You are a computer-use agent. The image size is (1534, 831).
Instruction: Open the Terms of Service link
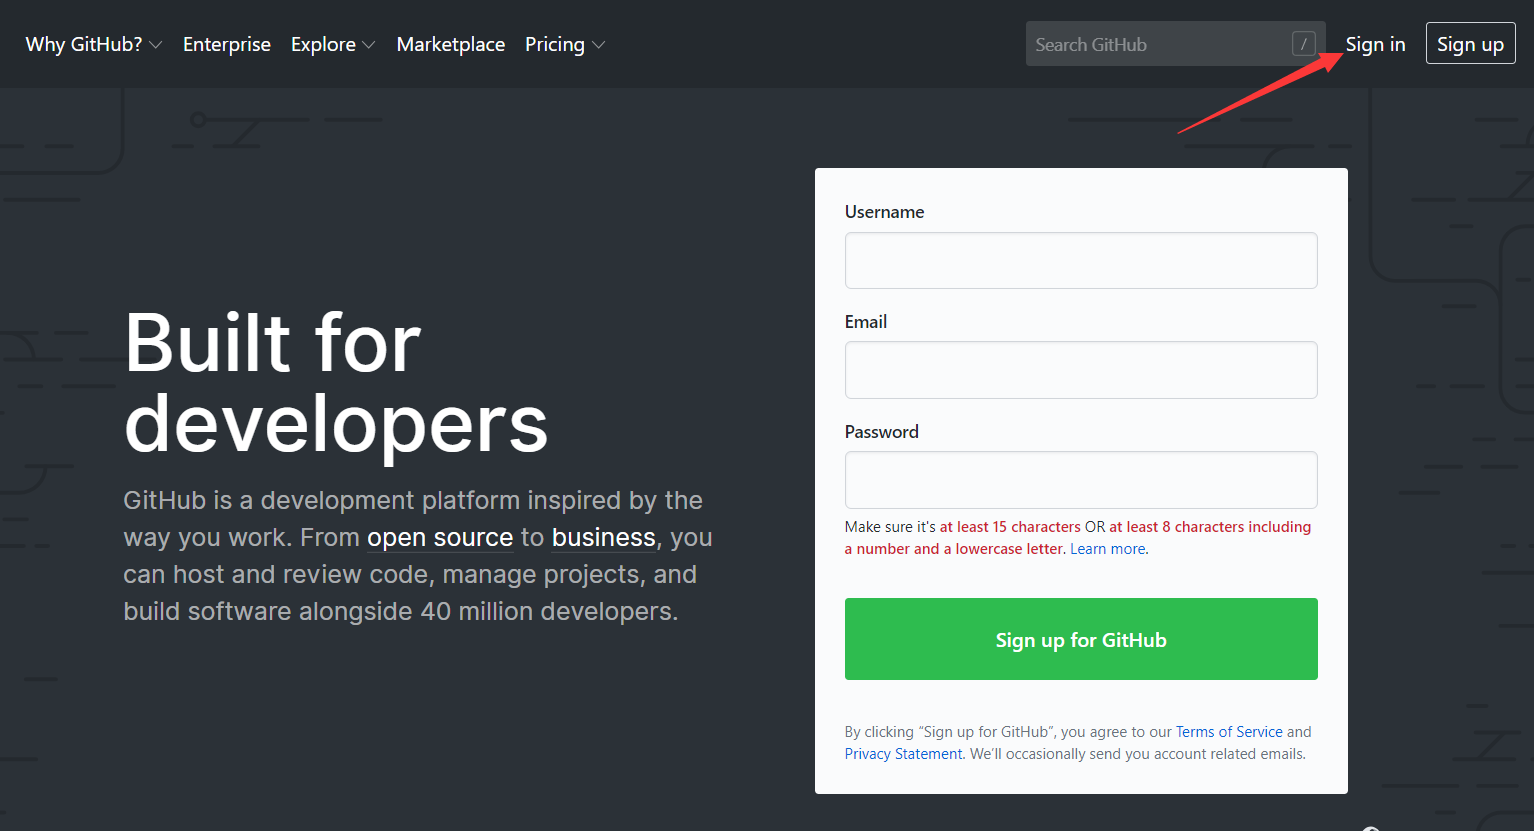click(1228, 731)
